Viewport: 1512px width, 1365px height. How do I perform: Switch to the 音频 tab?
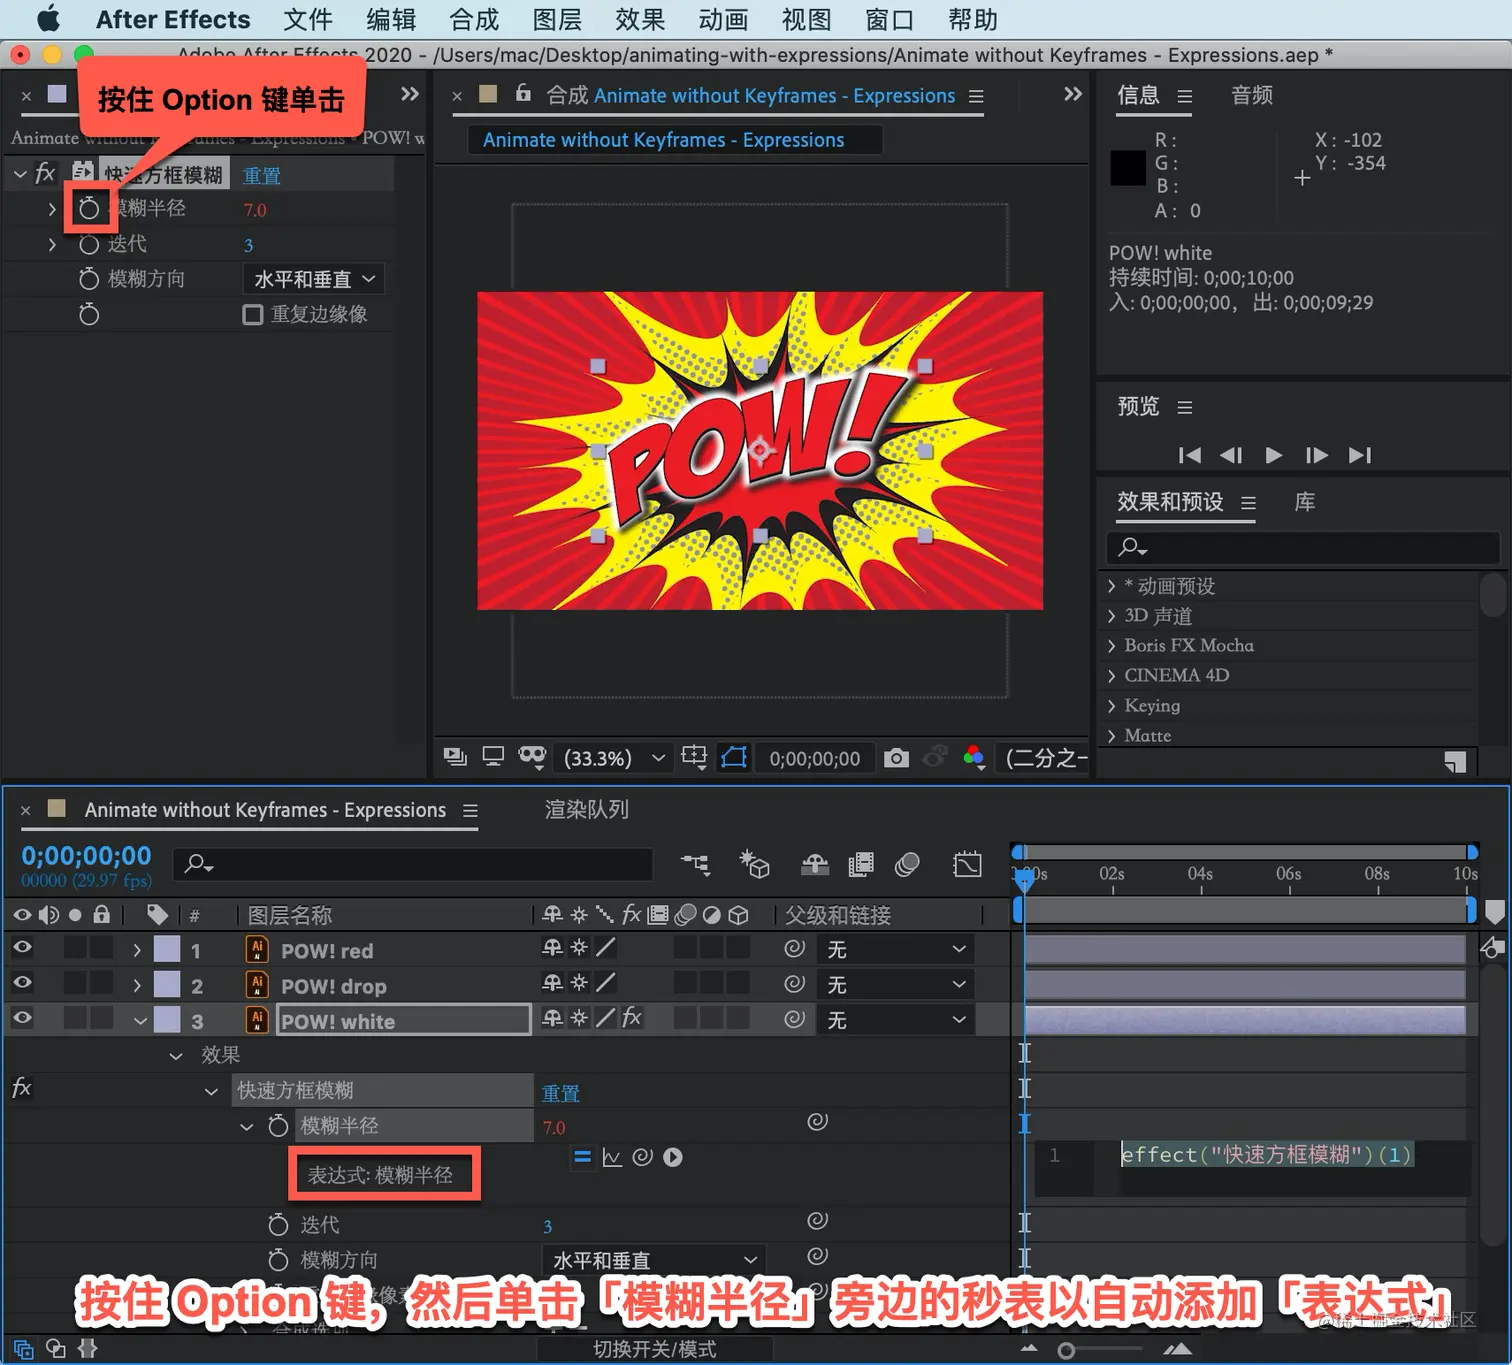(1252, 95)
